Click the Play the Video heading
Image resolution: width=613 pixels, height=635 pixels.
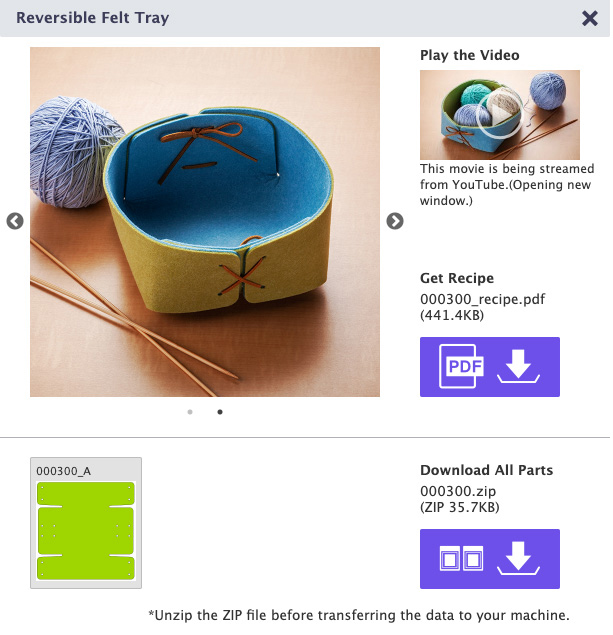tap(470, 55)
